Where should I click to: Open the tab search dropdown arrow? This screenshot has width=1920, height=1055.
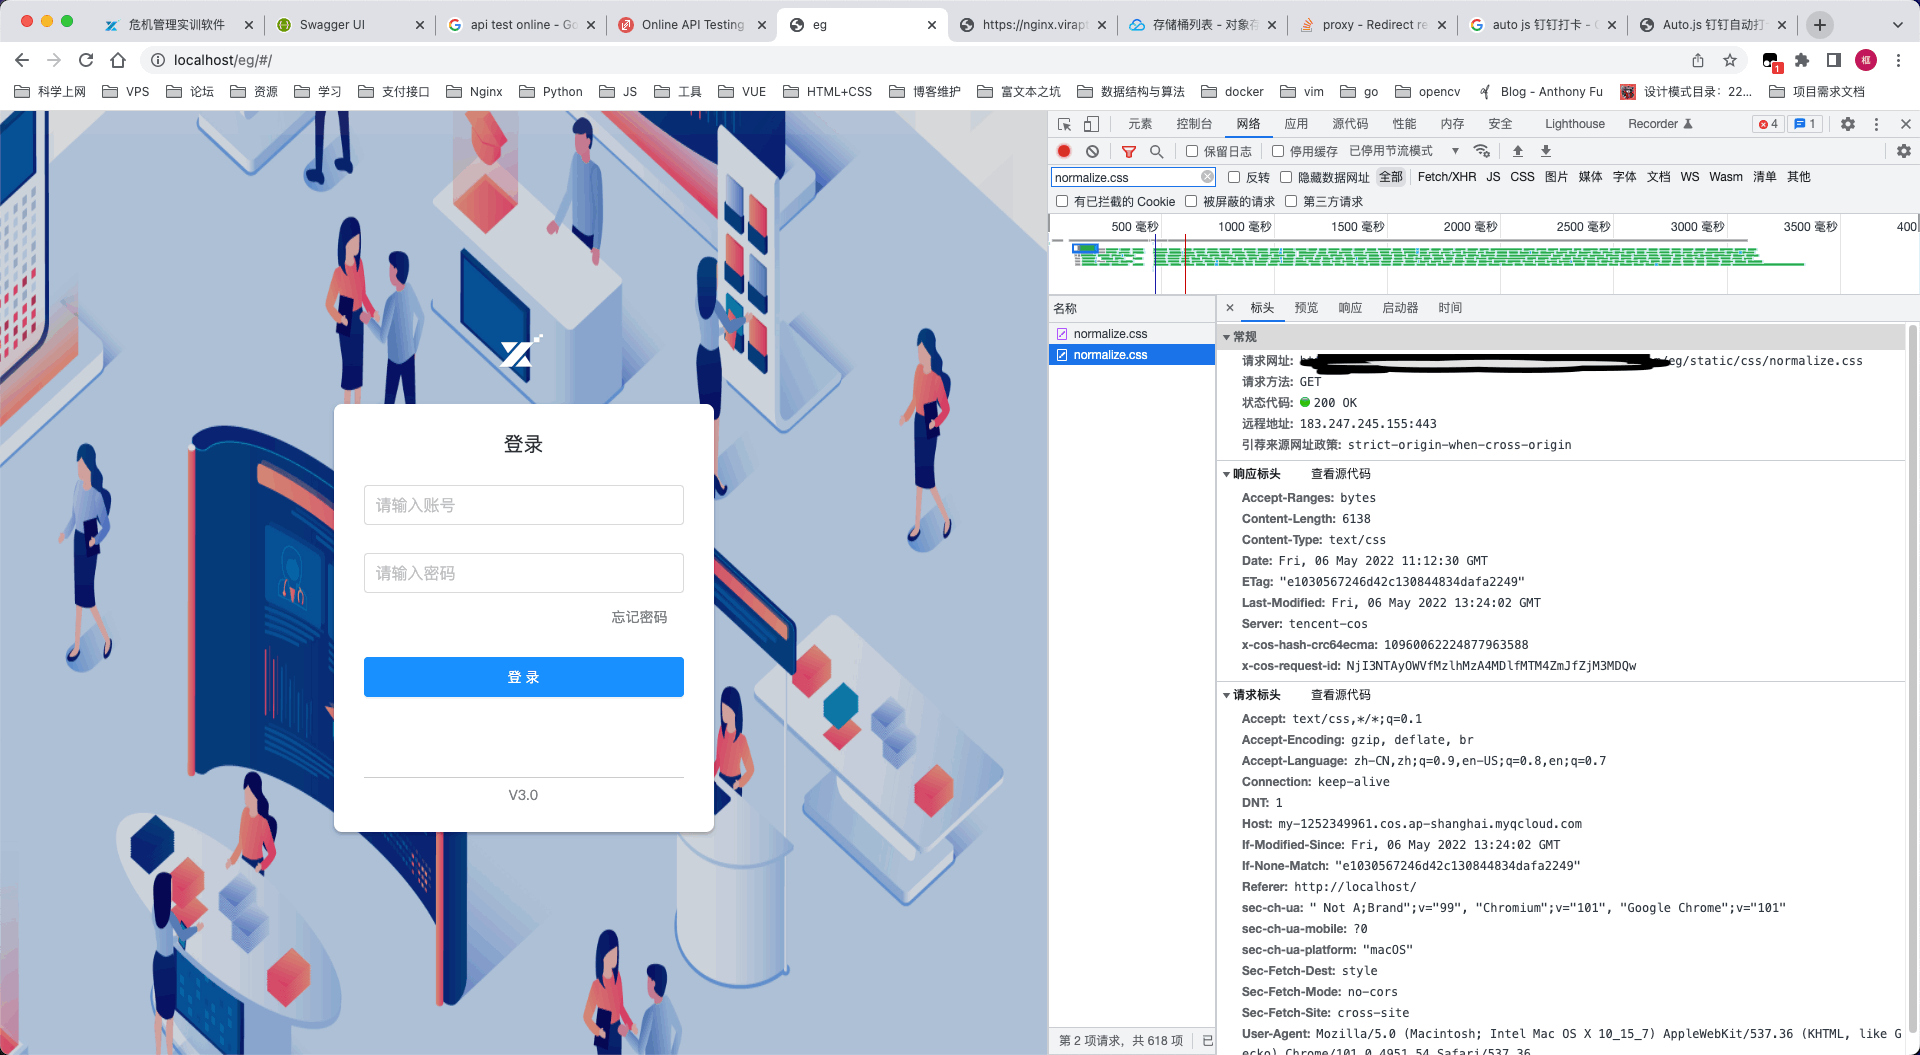point(1898,25)
